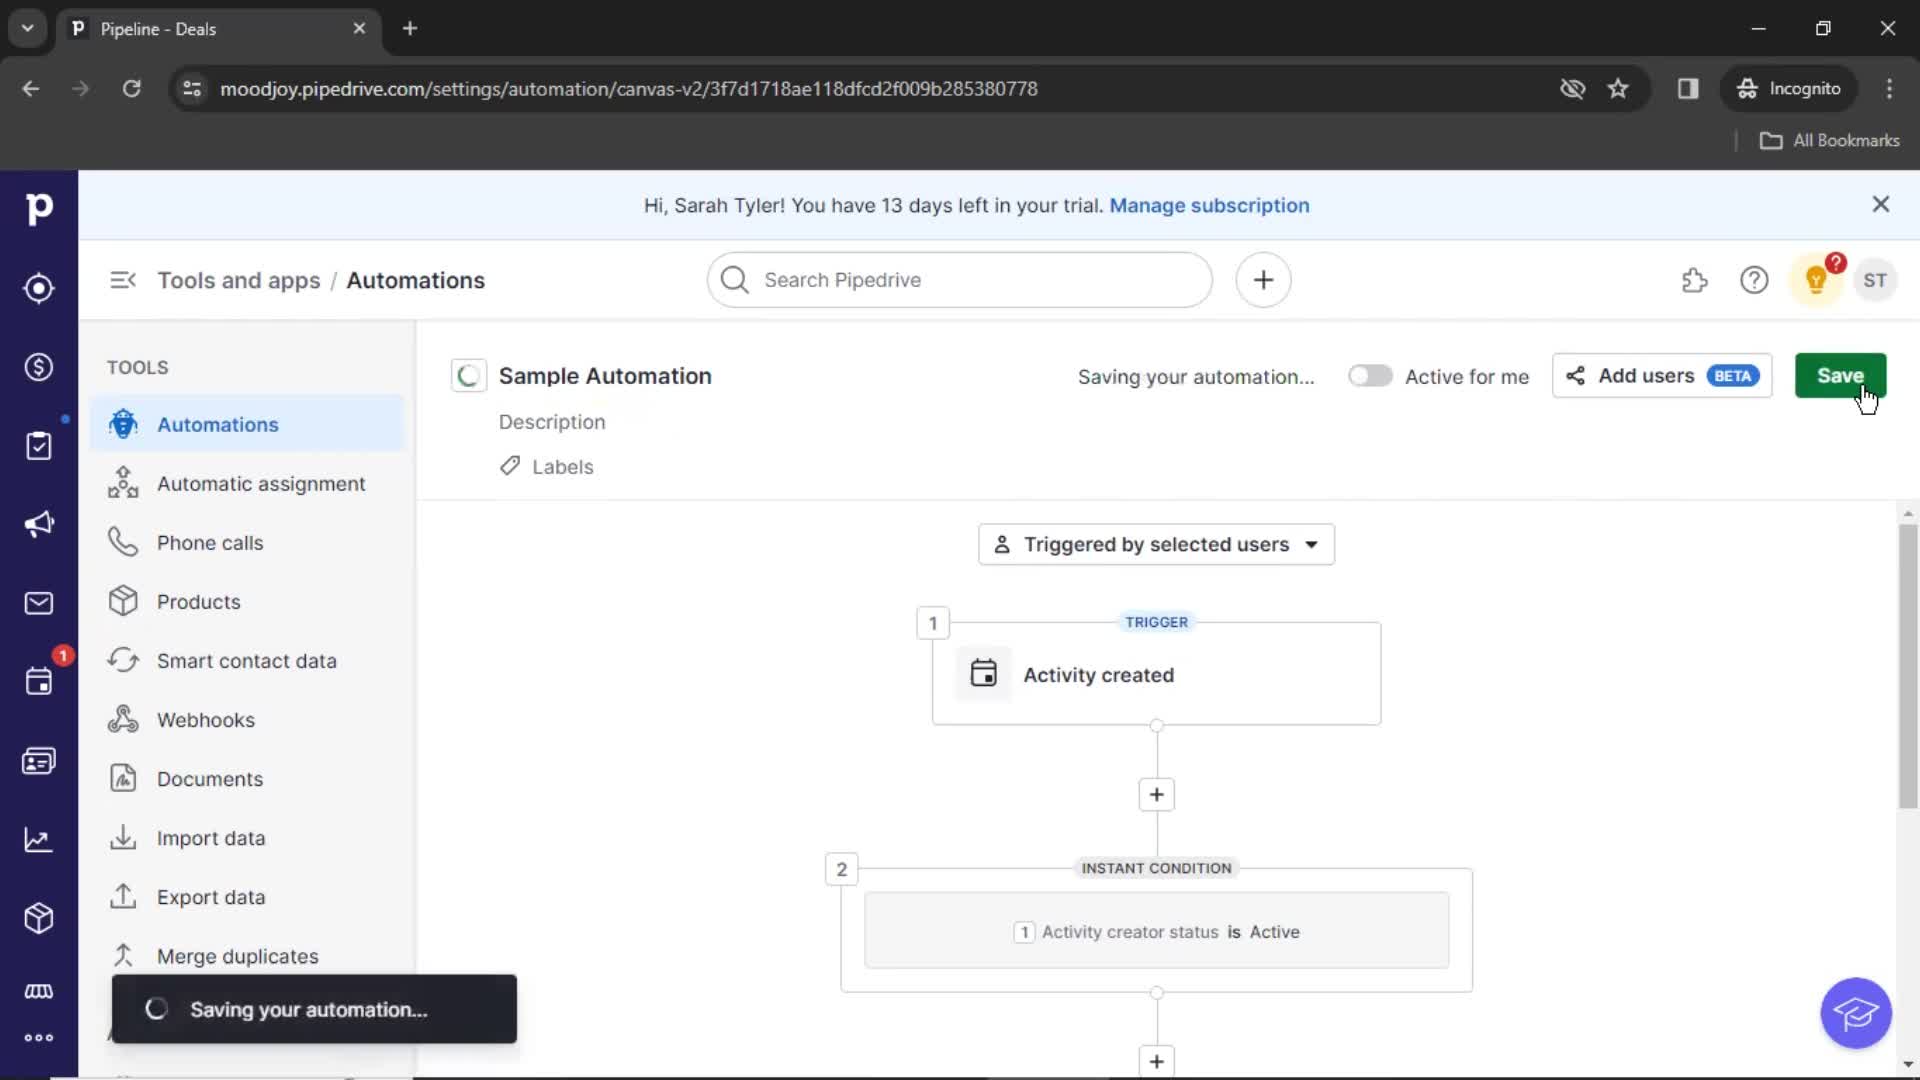This screenshot has width=1920, height=1080.
Task: Click the Automations sidebar icon
Action: pos(123,423)
